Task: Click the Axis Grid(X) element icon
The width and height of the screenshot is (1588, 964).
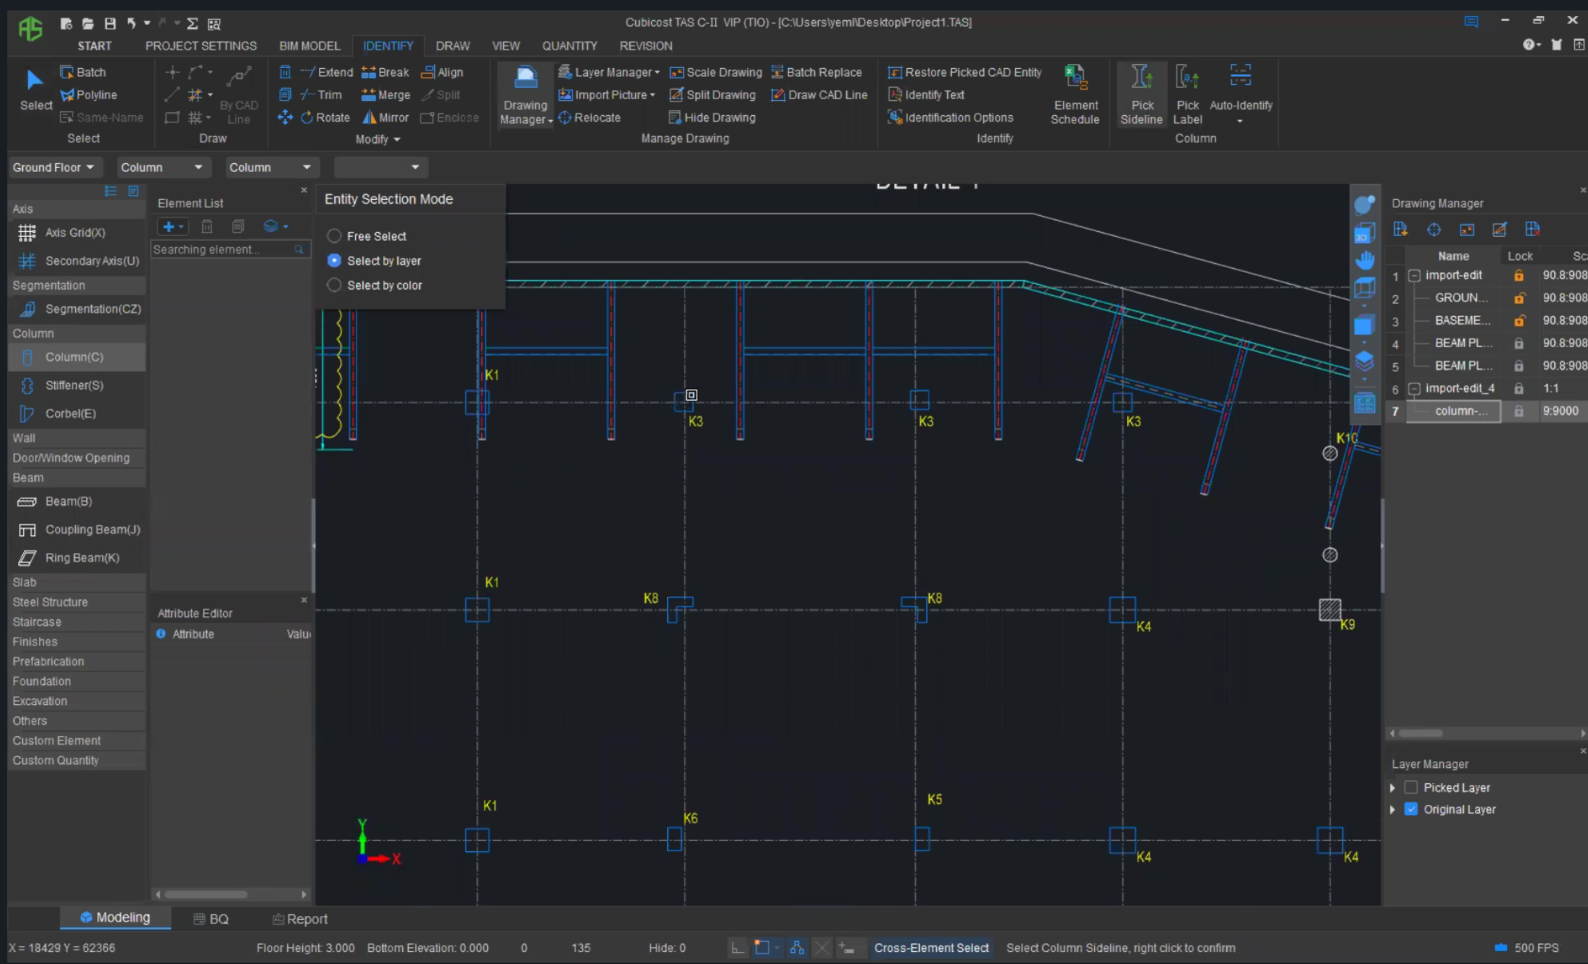Action: click(27, 233)
